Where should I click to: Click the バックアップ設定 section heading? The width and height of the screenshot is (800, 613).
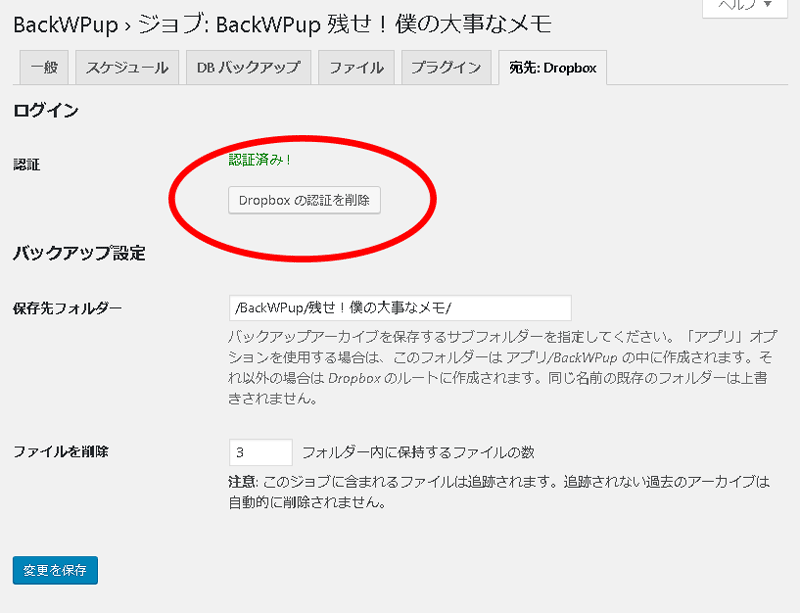[79, 253]
